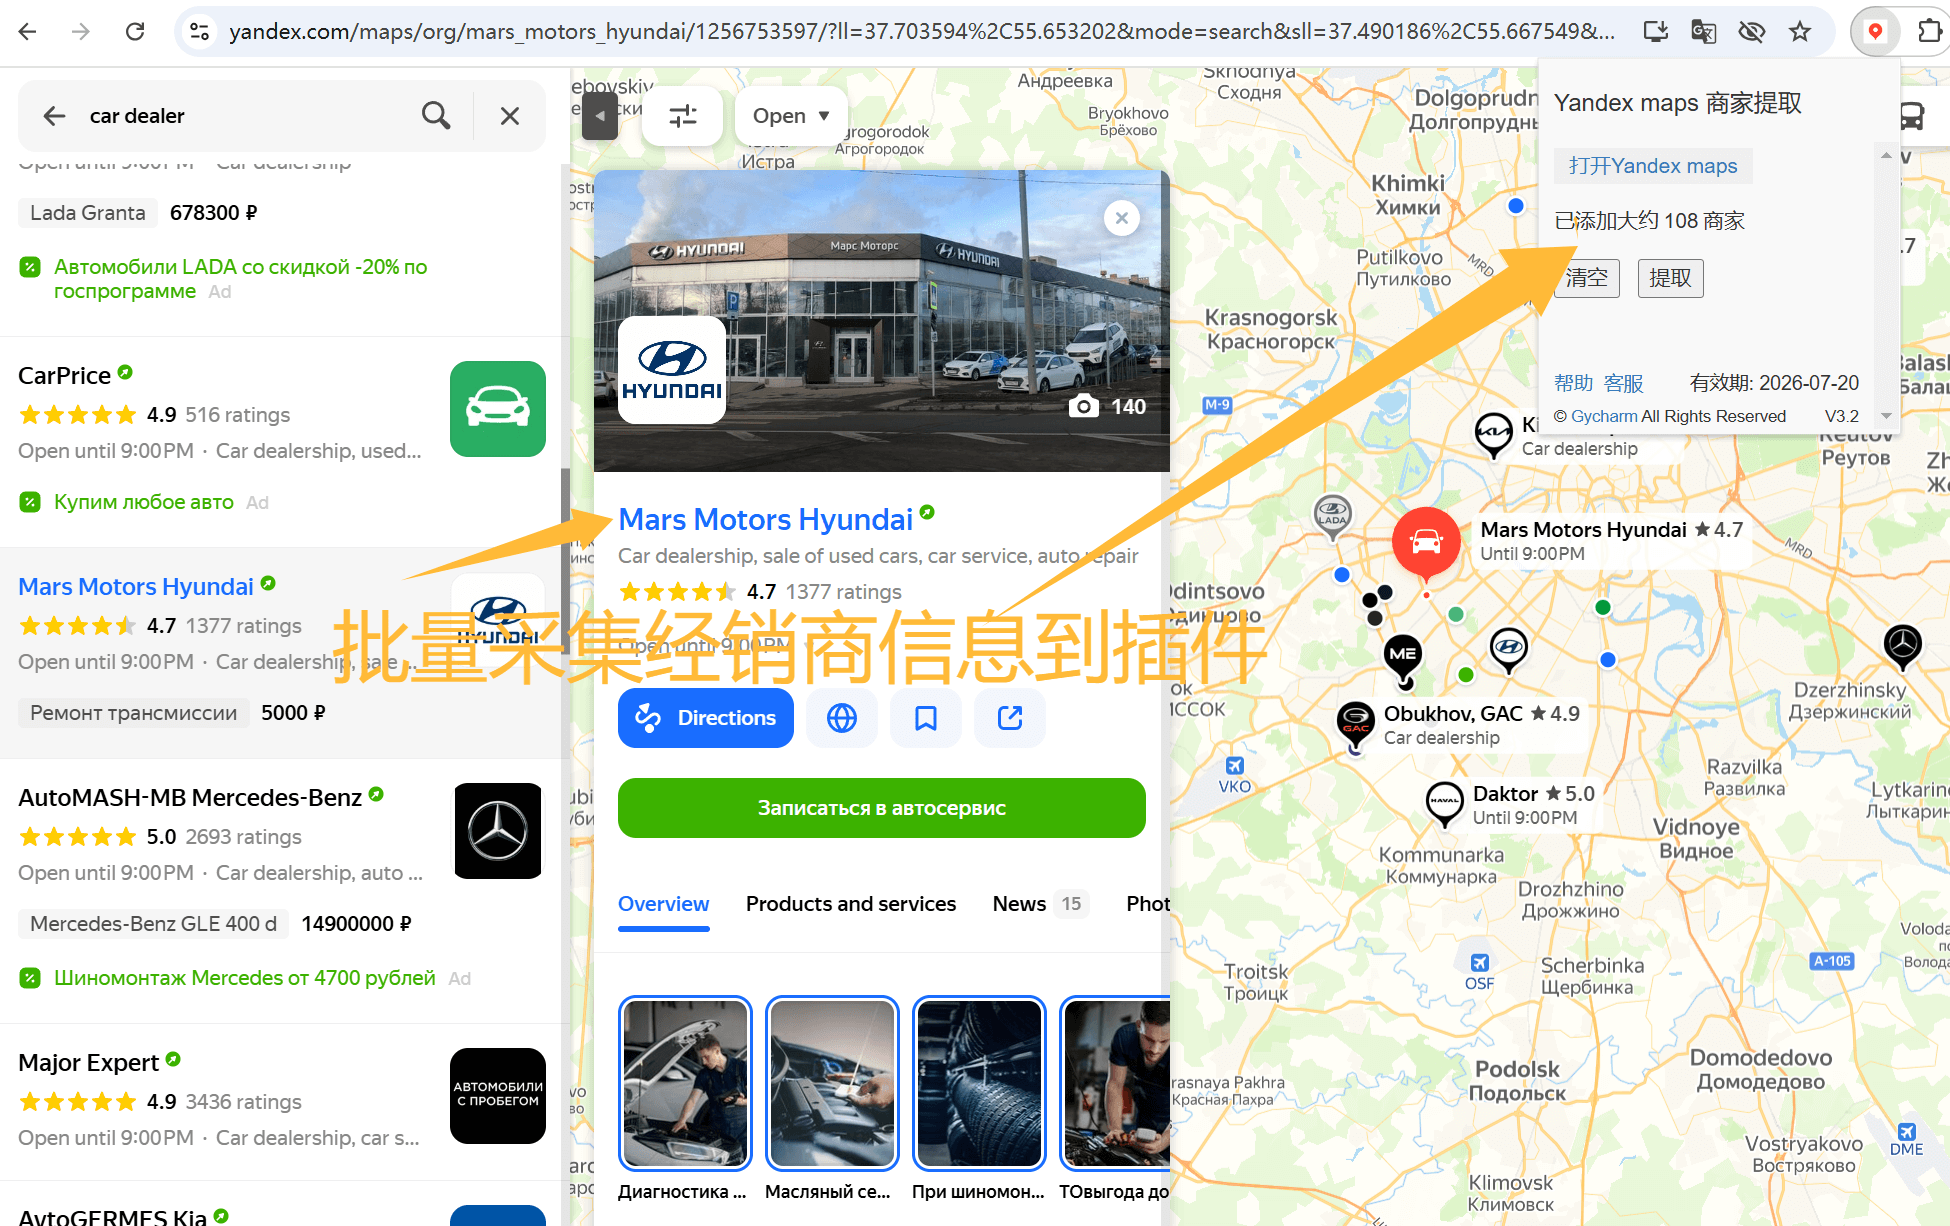Switch to Products and services tab
The width and height of the screenshot is (1950, 1226).
click(850, 904)
